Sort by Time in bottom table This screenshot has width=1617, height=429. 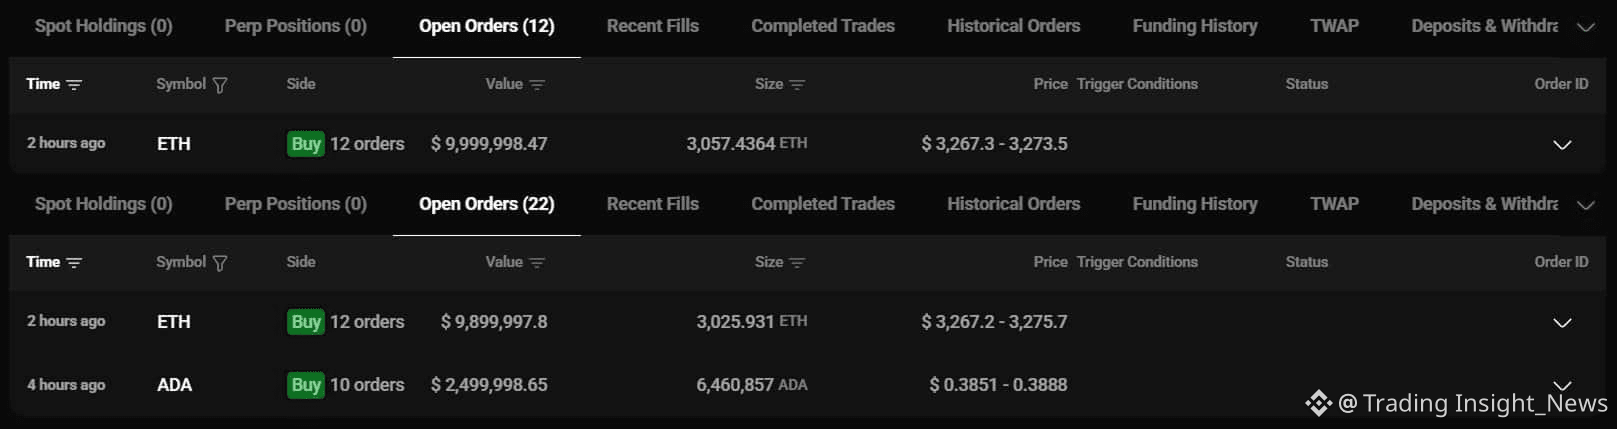click(x=74, y=263)
